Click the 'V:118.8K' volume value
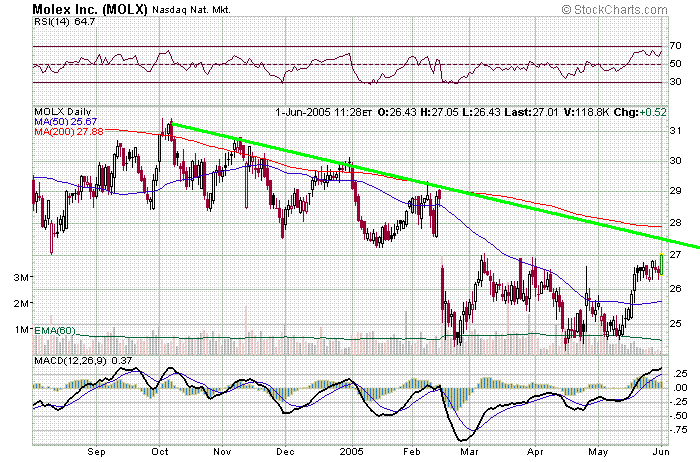 (586, 112)
